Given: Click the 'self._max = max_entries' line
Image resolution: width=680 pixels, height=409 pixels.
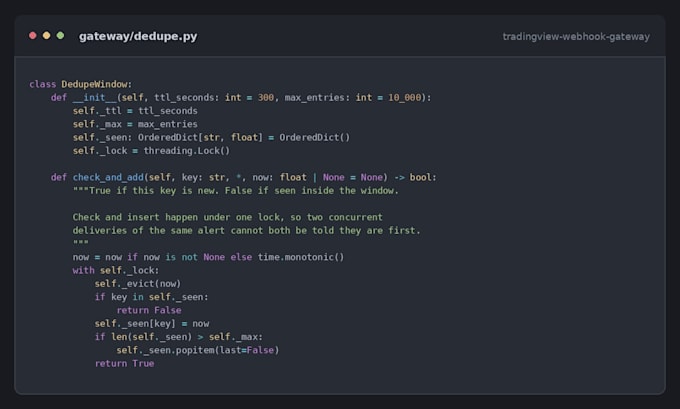Looking at the screenshot, I should [135, 124].
